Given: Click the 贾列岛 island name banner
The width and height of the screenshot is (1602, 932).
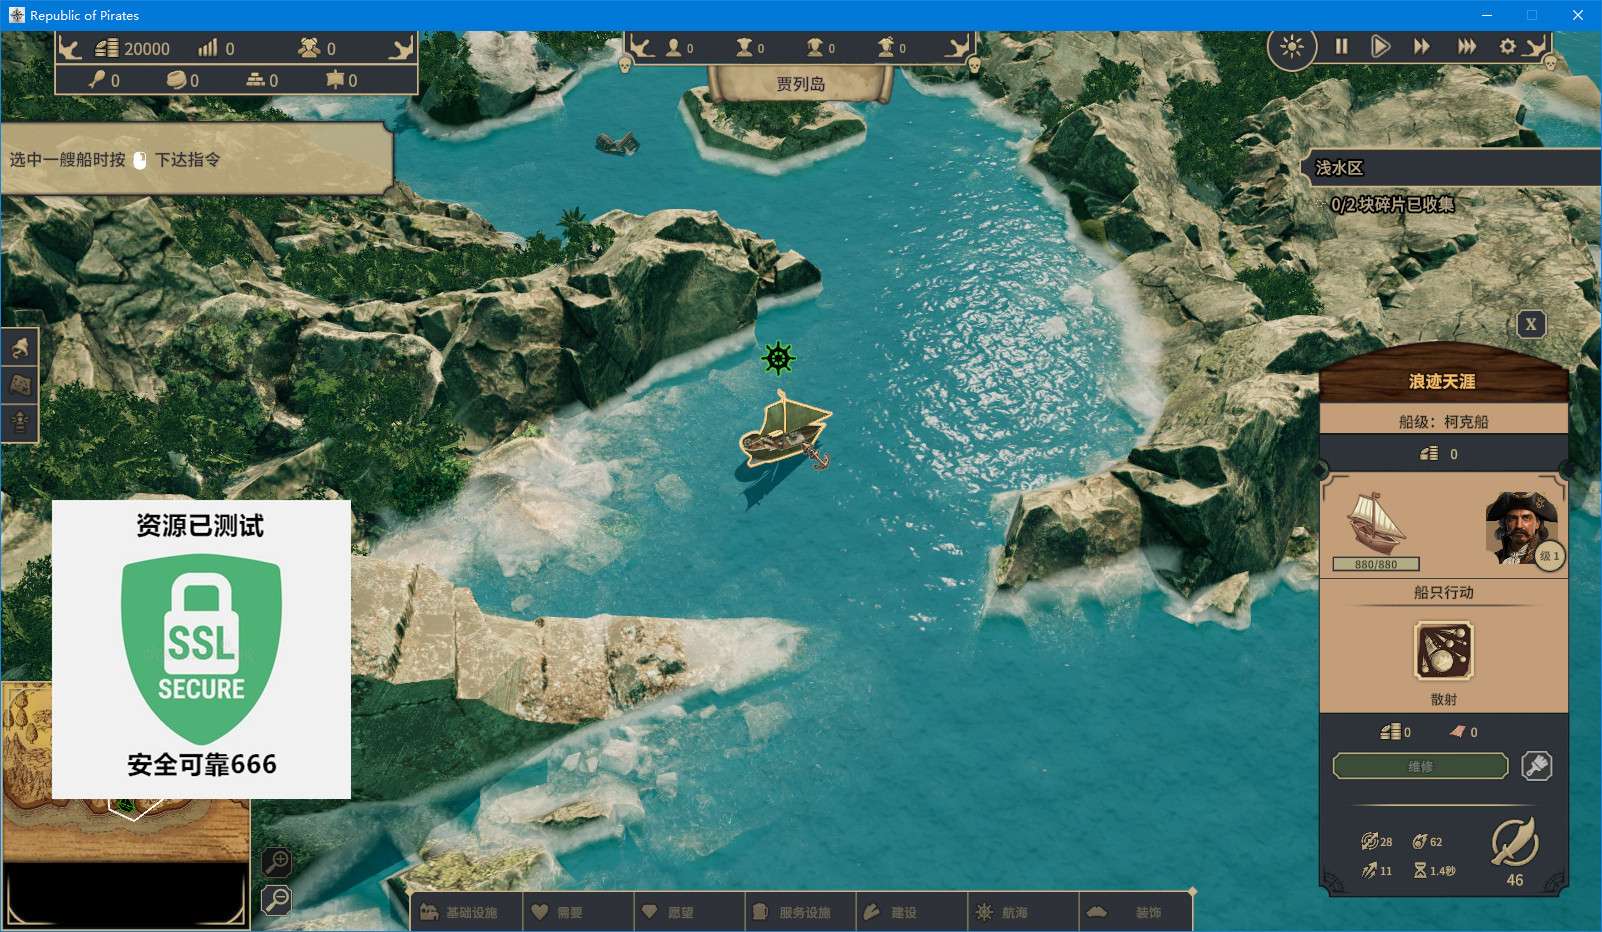Looking at the screenshot, I should pos(800,84).
